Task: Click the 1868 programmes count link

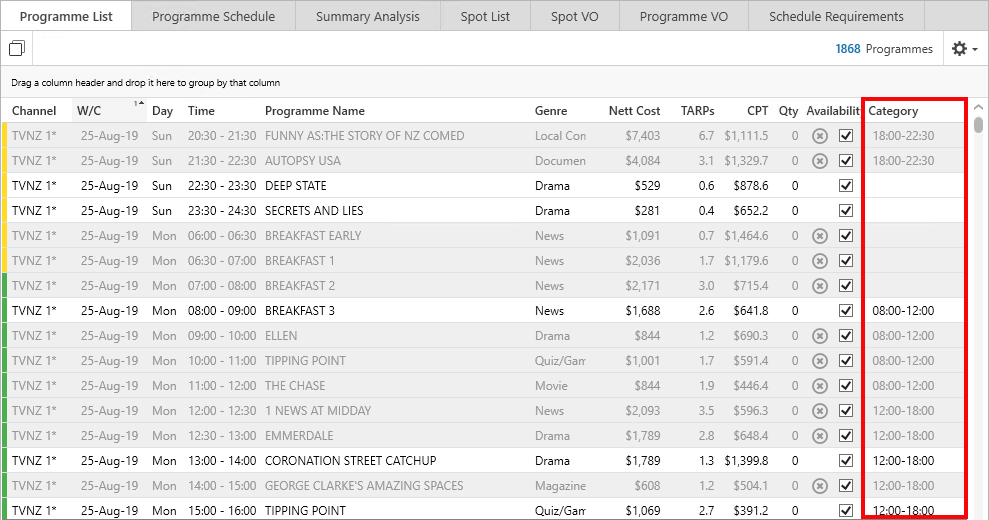Action: pos(848,49)
